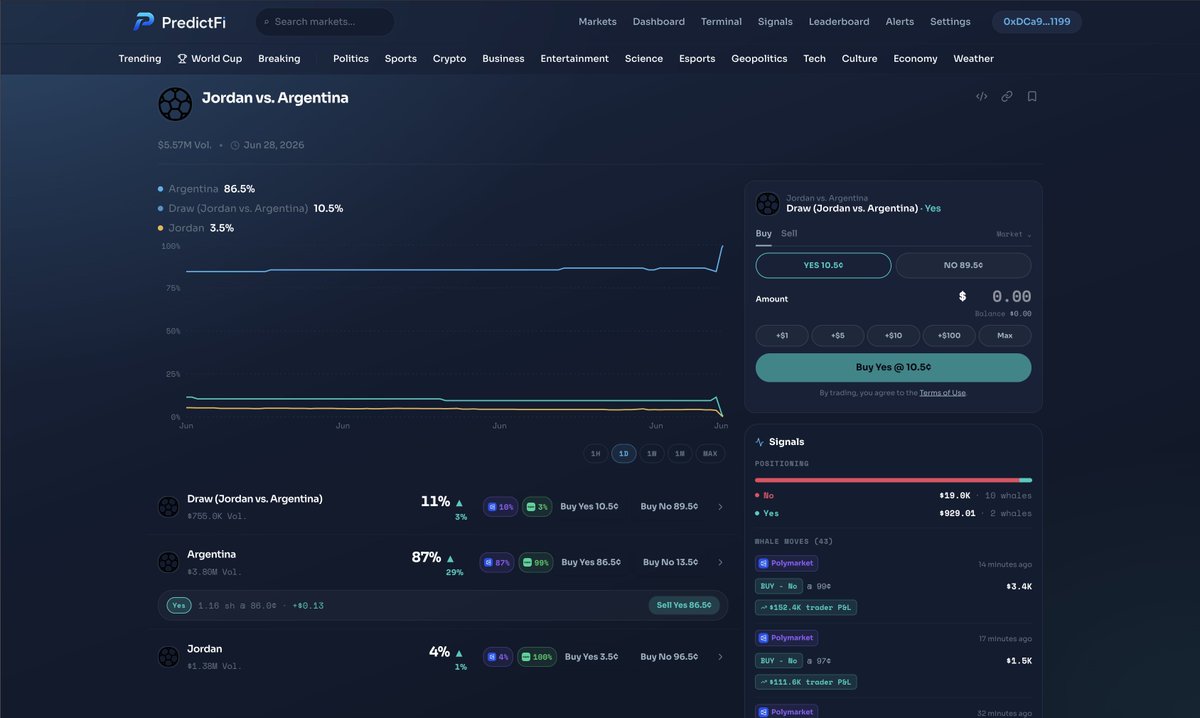The width and height of the screenshot is (1200, 718).
Task: Click the Argentina row soccer ball icon
Action: [x=168, y=562]
